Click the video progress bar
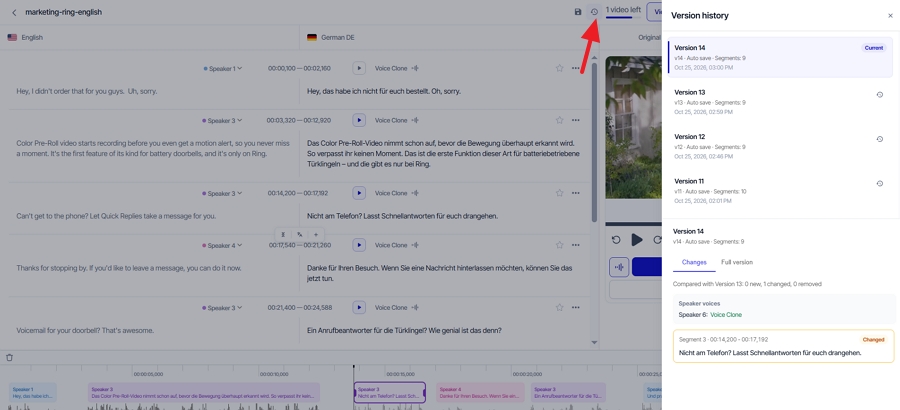This screenshot has width=900, height=410. (x=634, y=224)
